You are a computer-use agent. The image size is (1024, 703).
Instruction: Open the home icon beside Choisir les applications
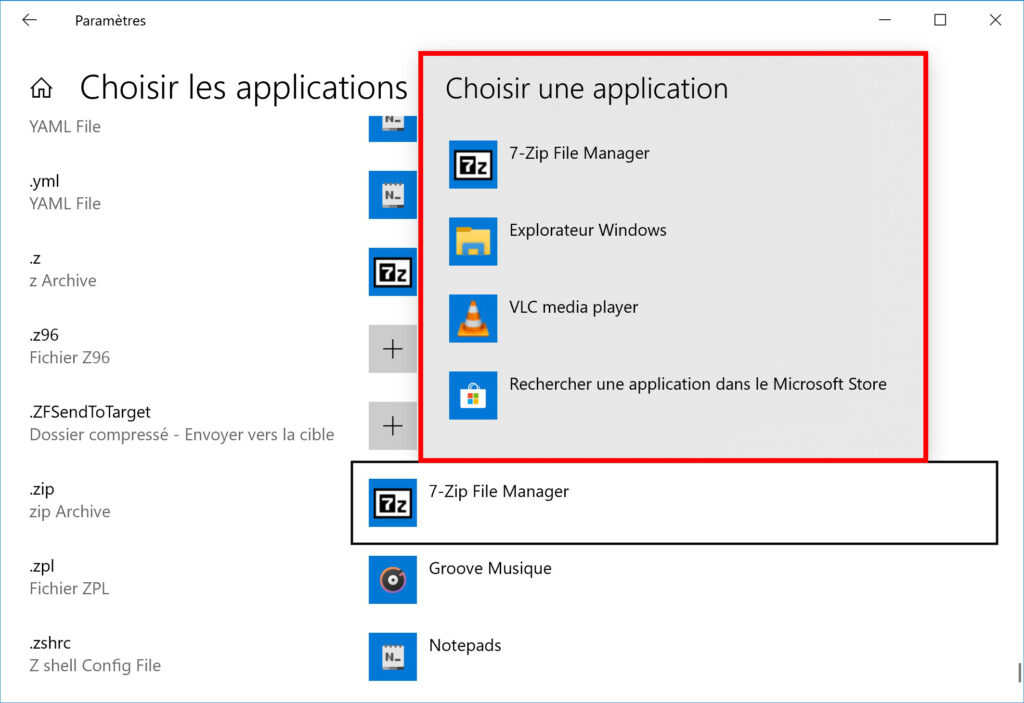pos(41,87)
